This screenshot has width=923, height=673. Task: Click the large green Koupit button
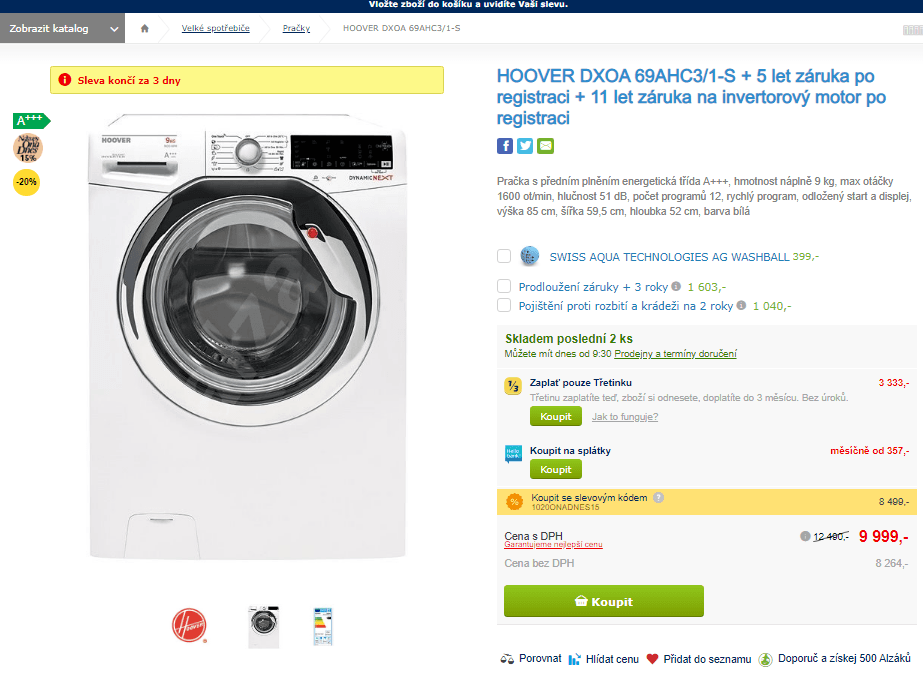(x=604, y=601)
